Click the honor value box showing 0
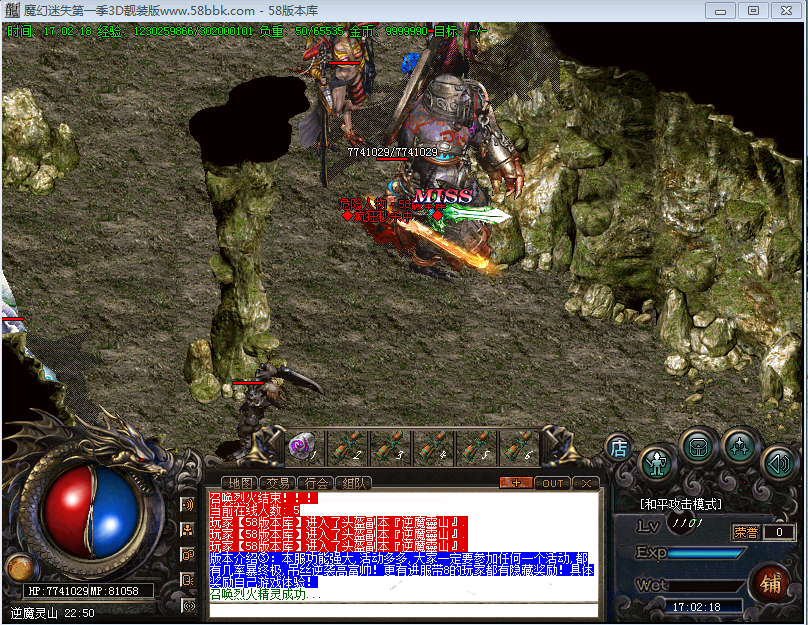Screen dimensions: 808x625 (779, 532)
